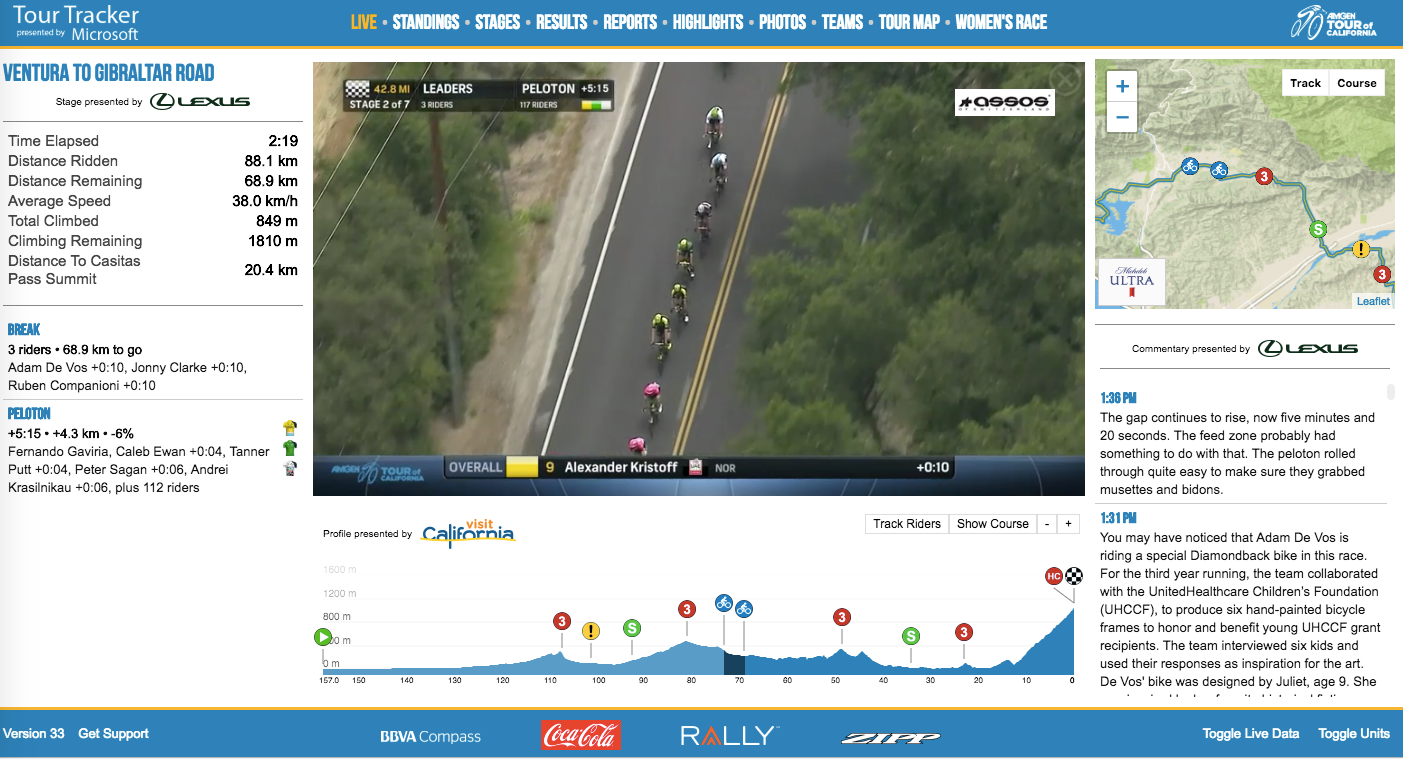Select the red 3 marker beside the map cyclists
The image size is (1403, 759).
coord(1264,176)
